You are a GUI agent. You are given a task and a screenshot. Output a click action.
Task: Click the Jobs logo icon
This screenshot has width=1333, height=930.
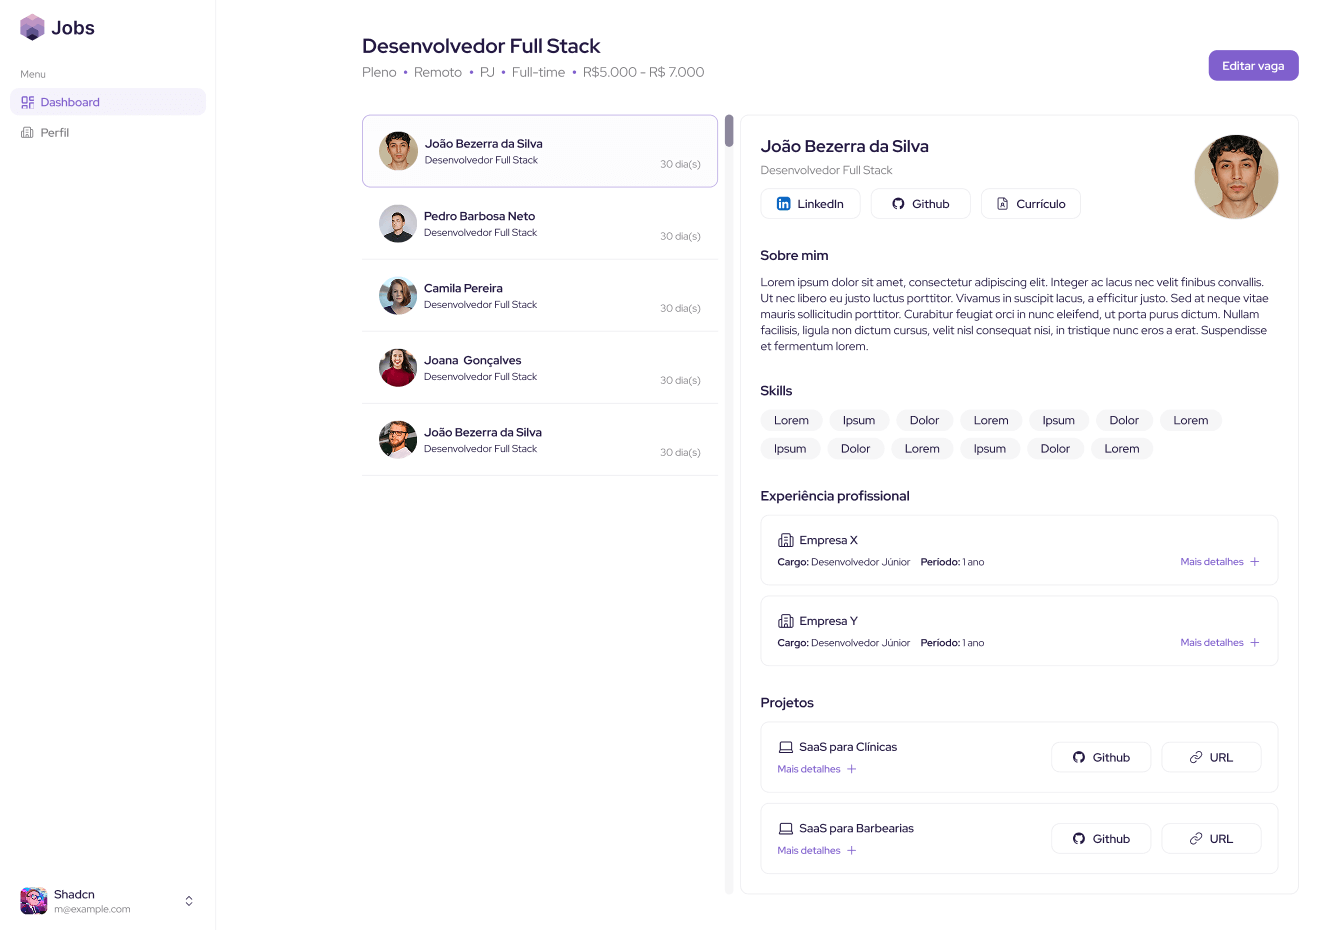point(33,27)
